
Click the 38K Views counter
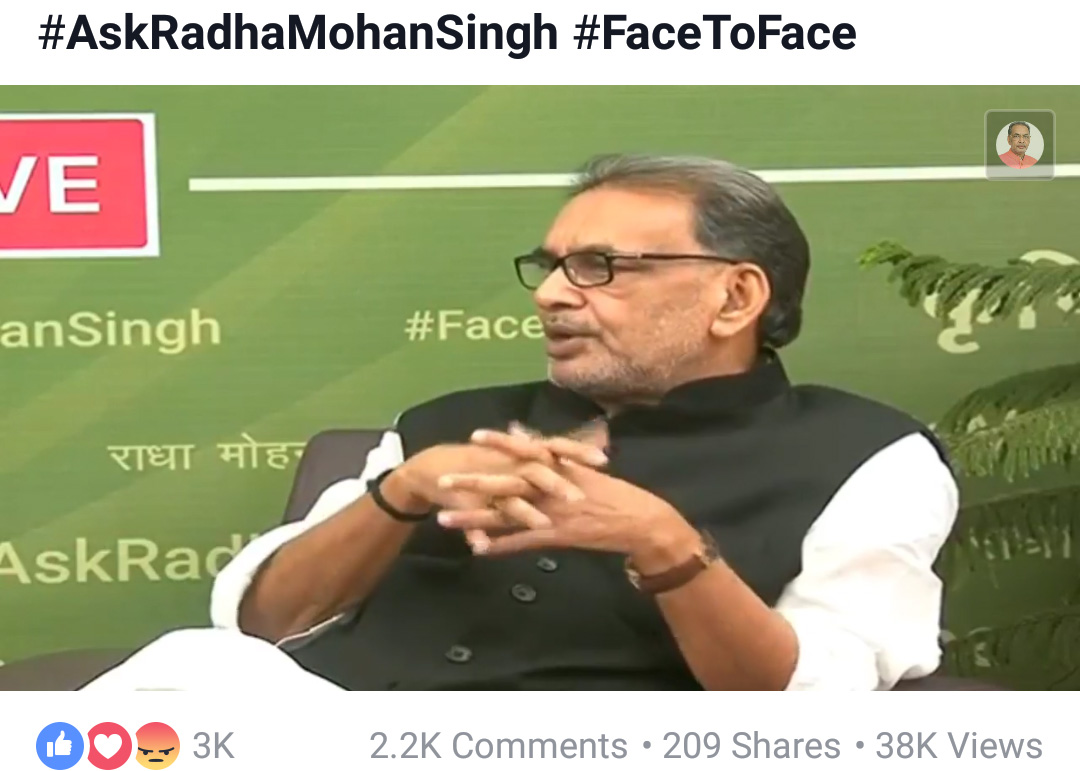pos(959,746)
